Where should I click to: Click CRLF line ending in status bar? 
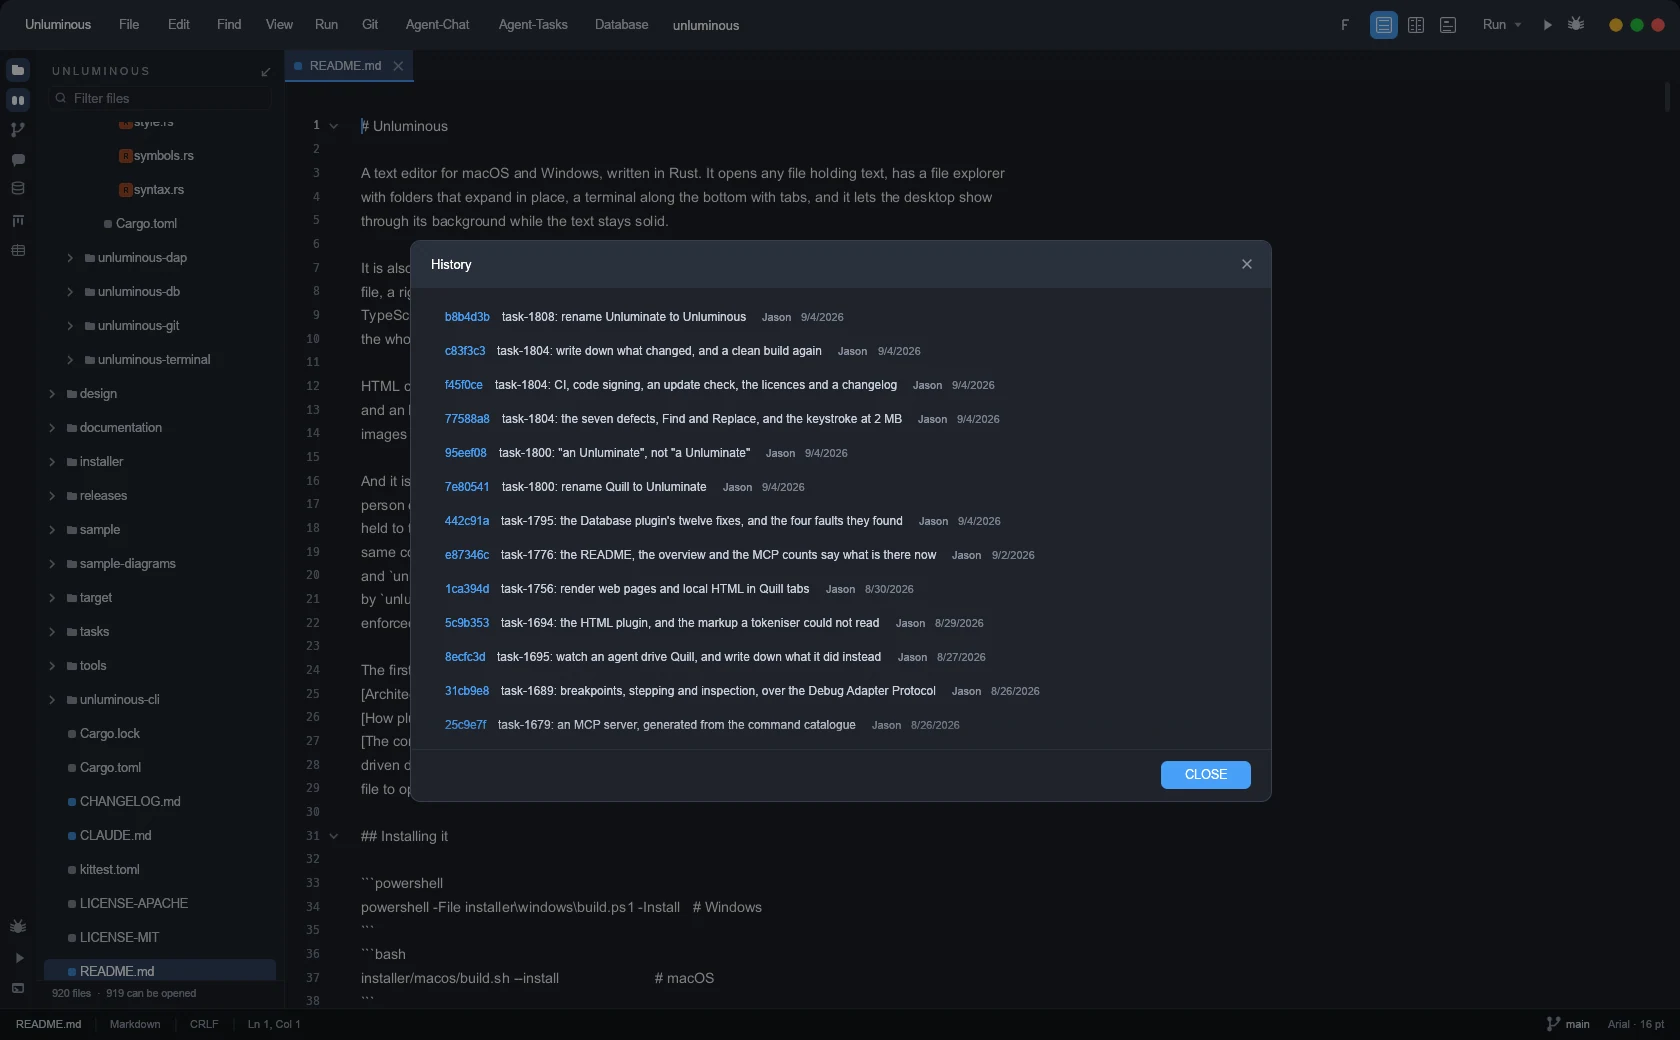coord(204,1024)
